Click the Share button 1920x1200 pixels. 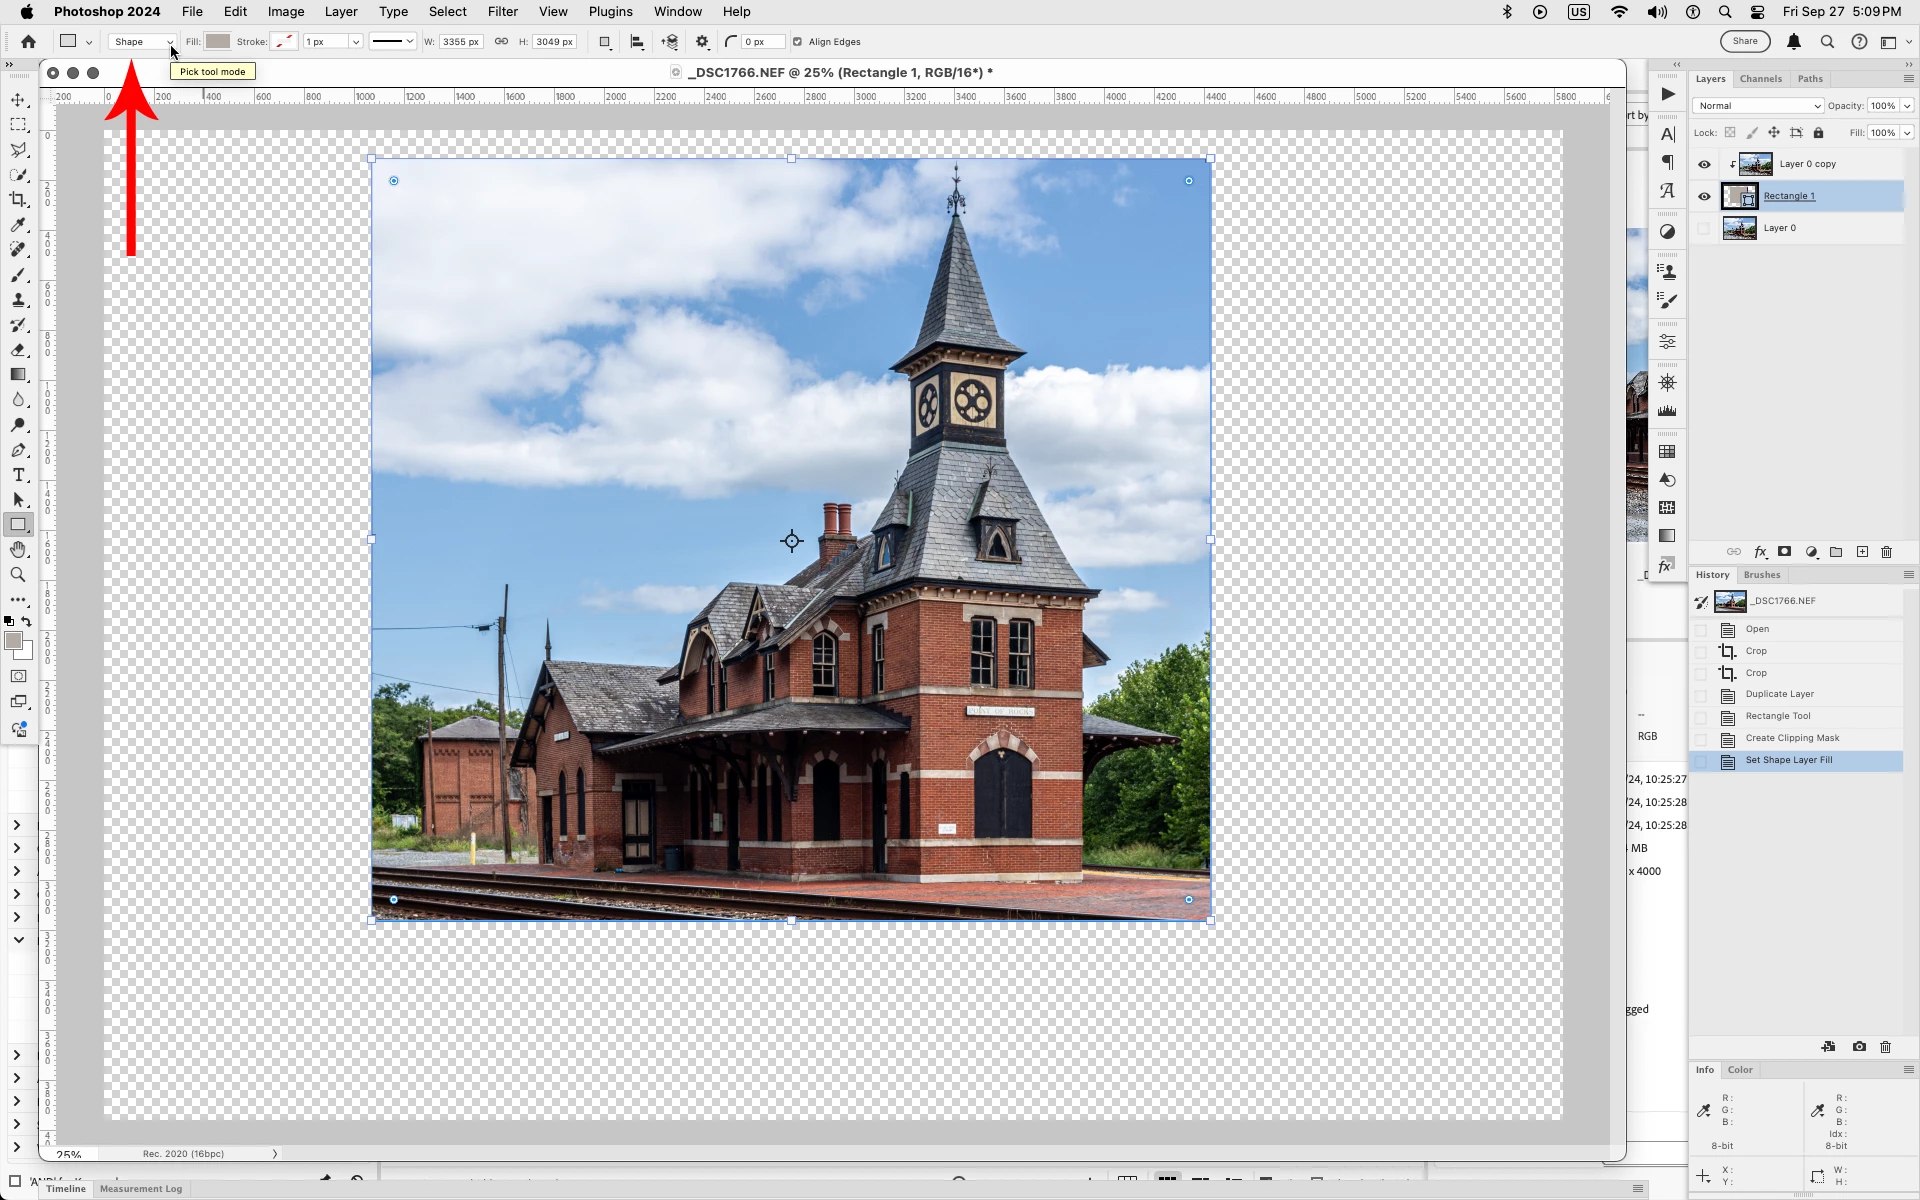[1745, 42]
